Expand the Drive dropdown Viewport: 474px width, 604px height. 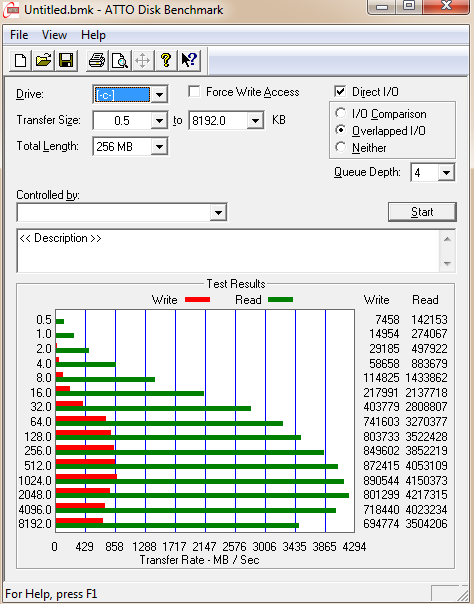tap(159, 94)
